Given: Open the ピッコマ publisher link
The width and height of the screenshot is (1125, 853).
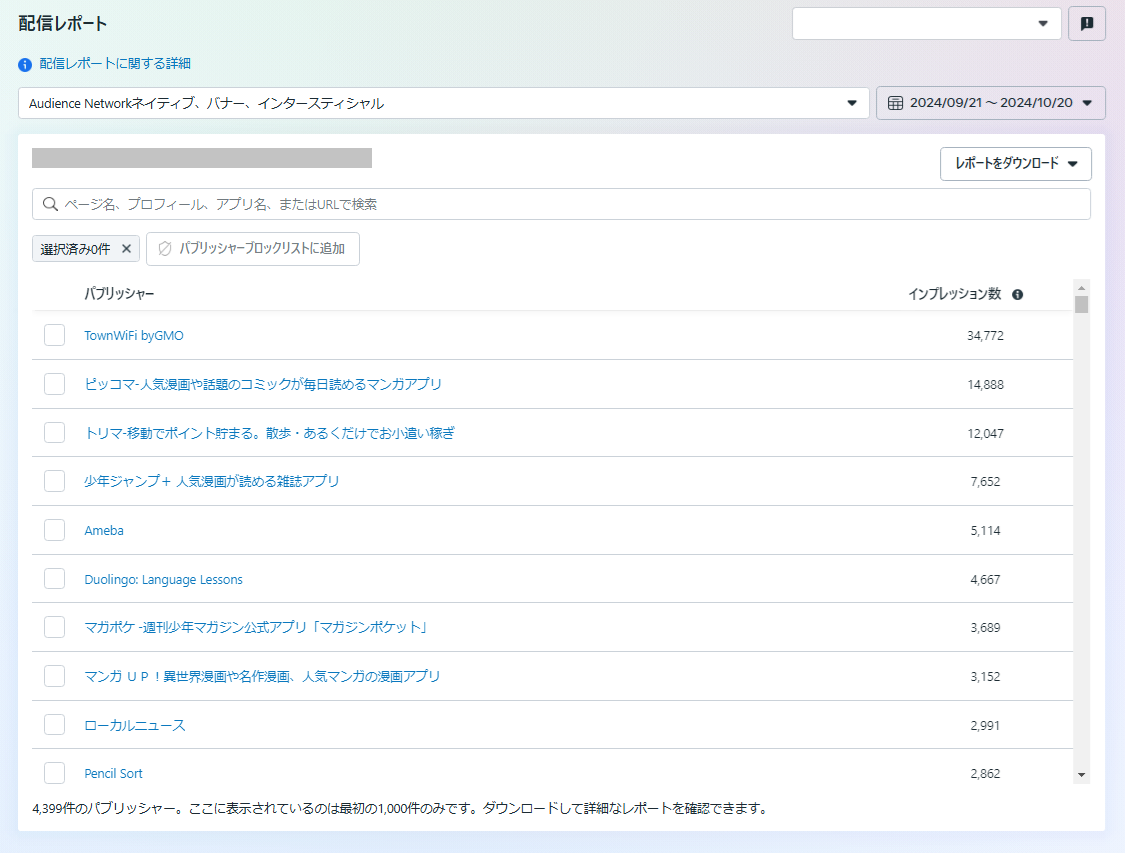Looking at the screenshot, I should 263,385.
